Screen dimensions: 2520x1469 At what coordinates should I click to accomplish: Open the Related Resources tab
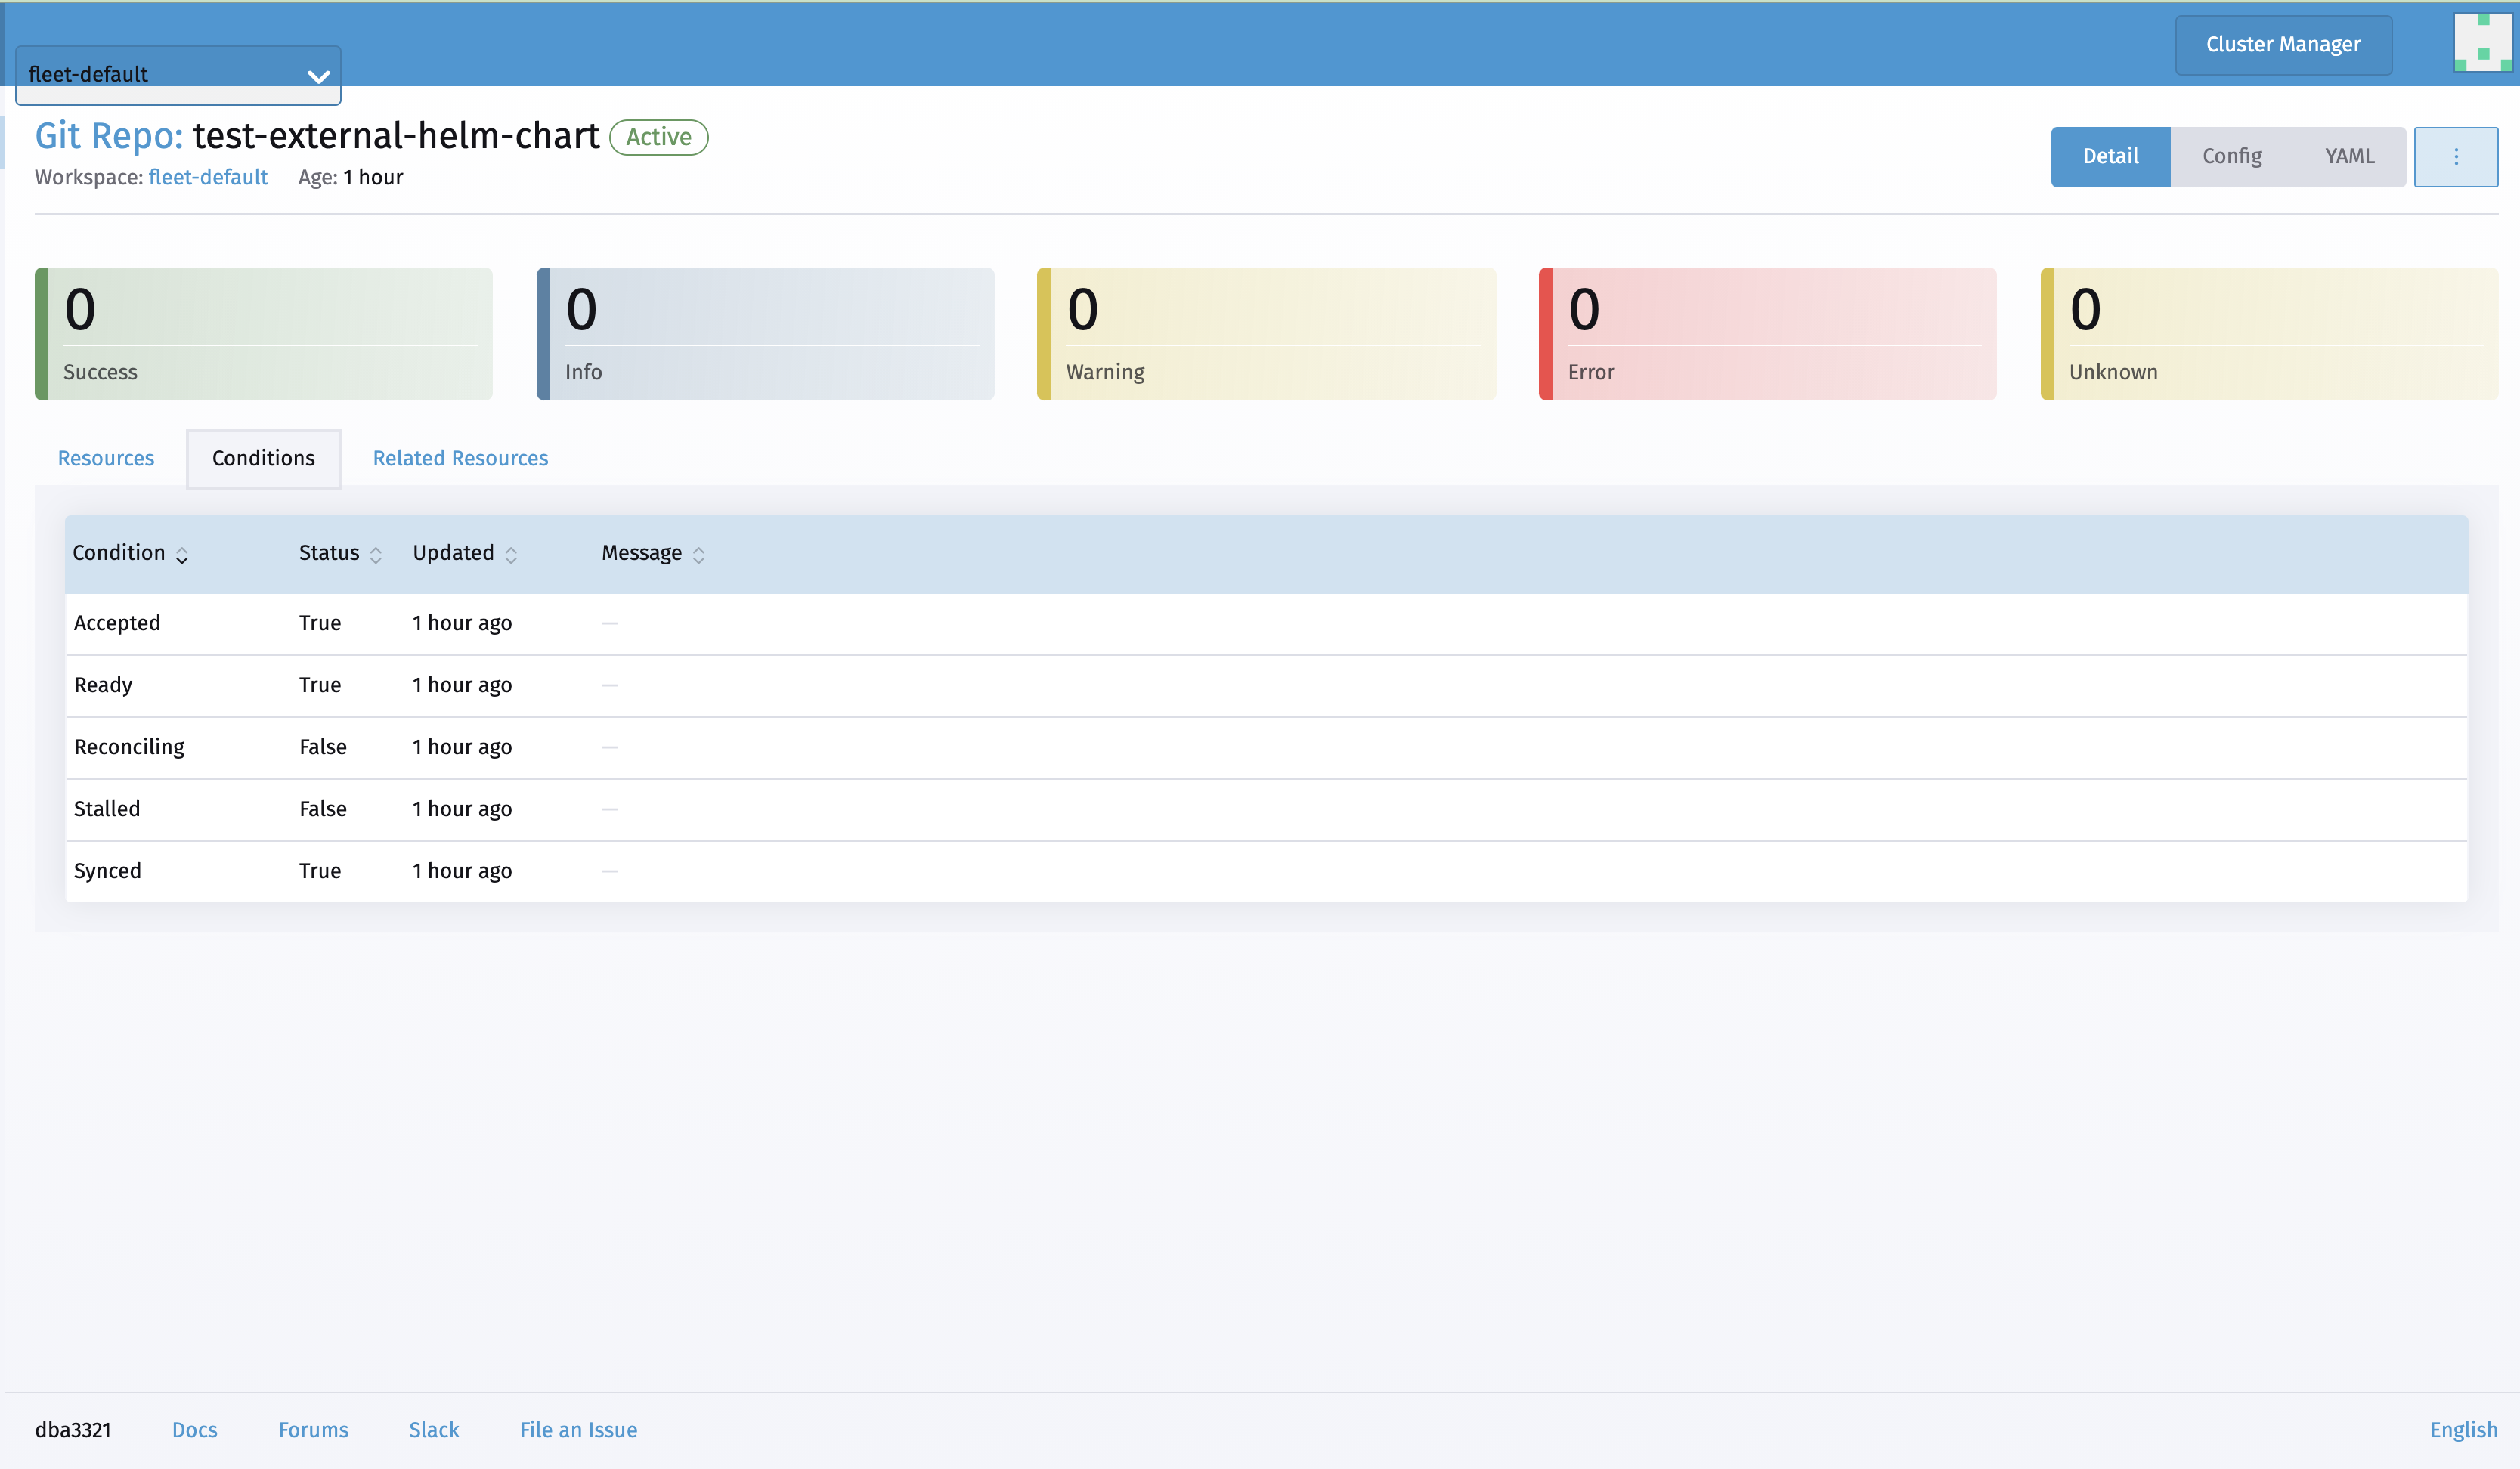point(460,458)
